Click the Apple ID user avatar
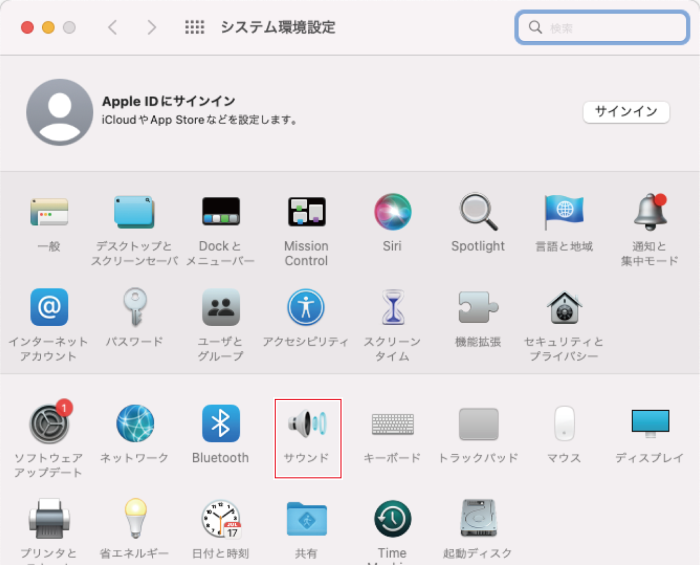 (59, 112)
